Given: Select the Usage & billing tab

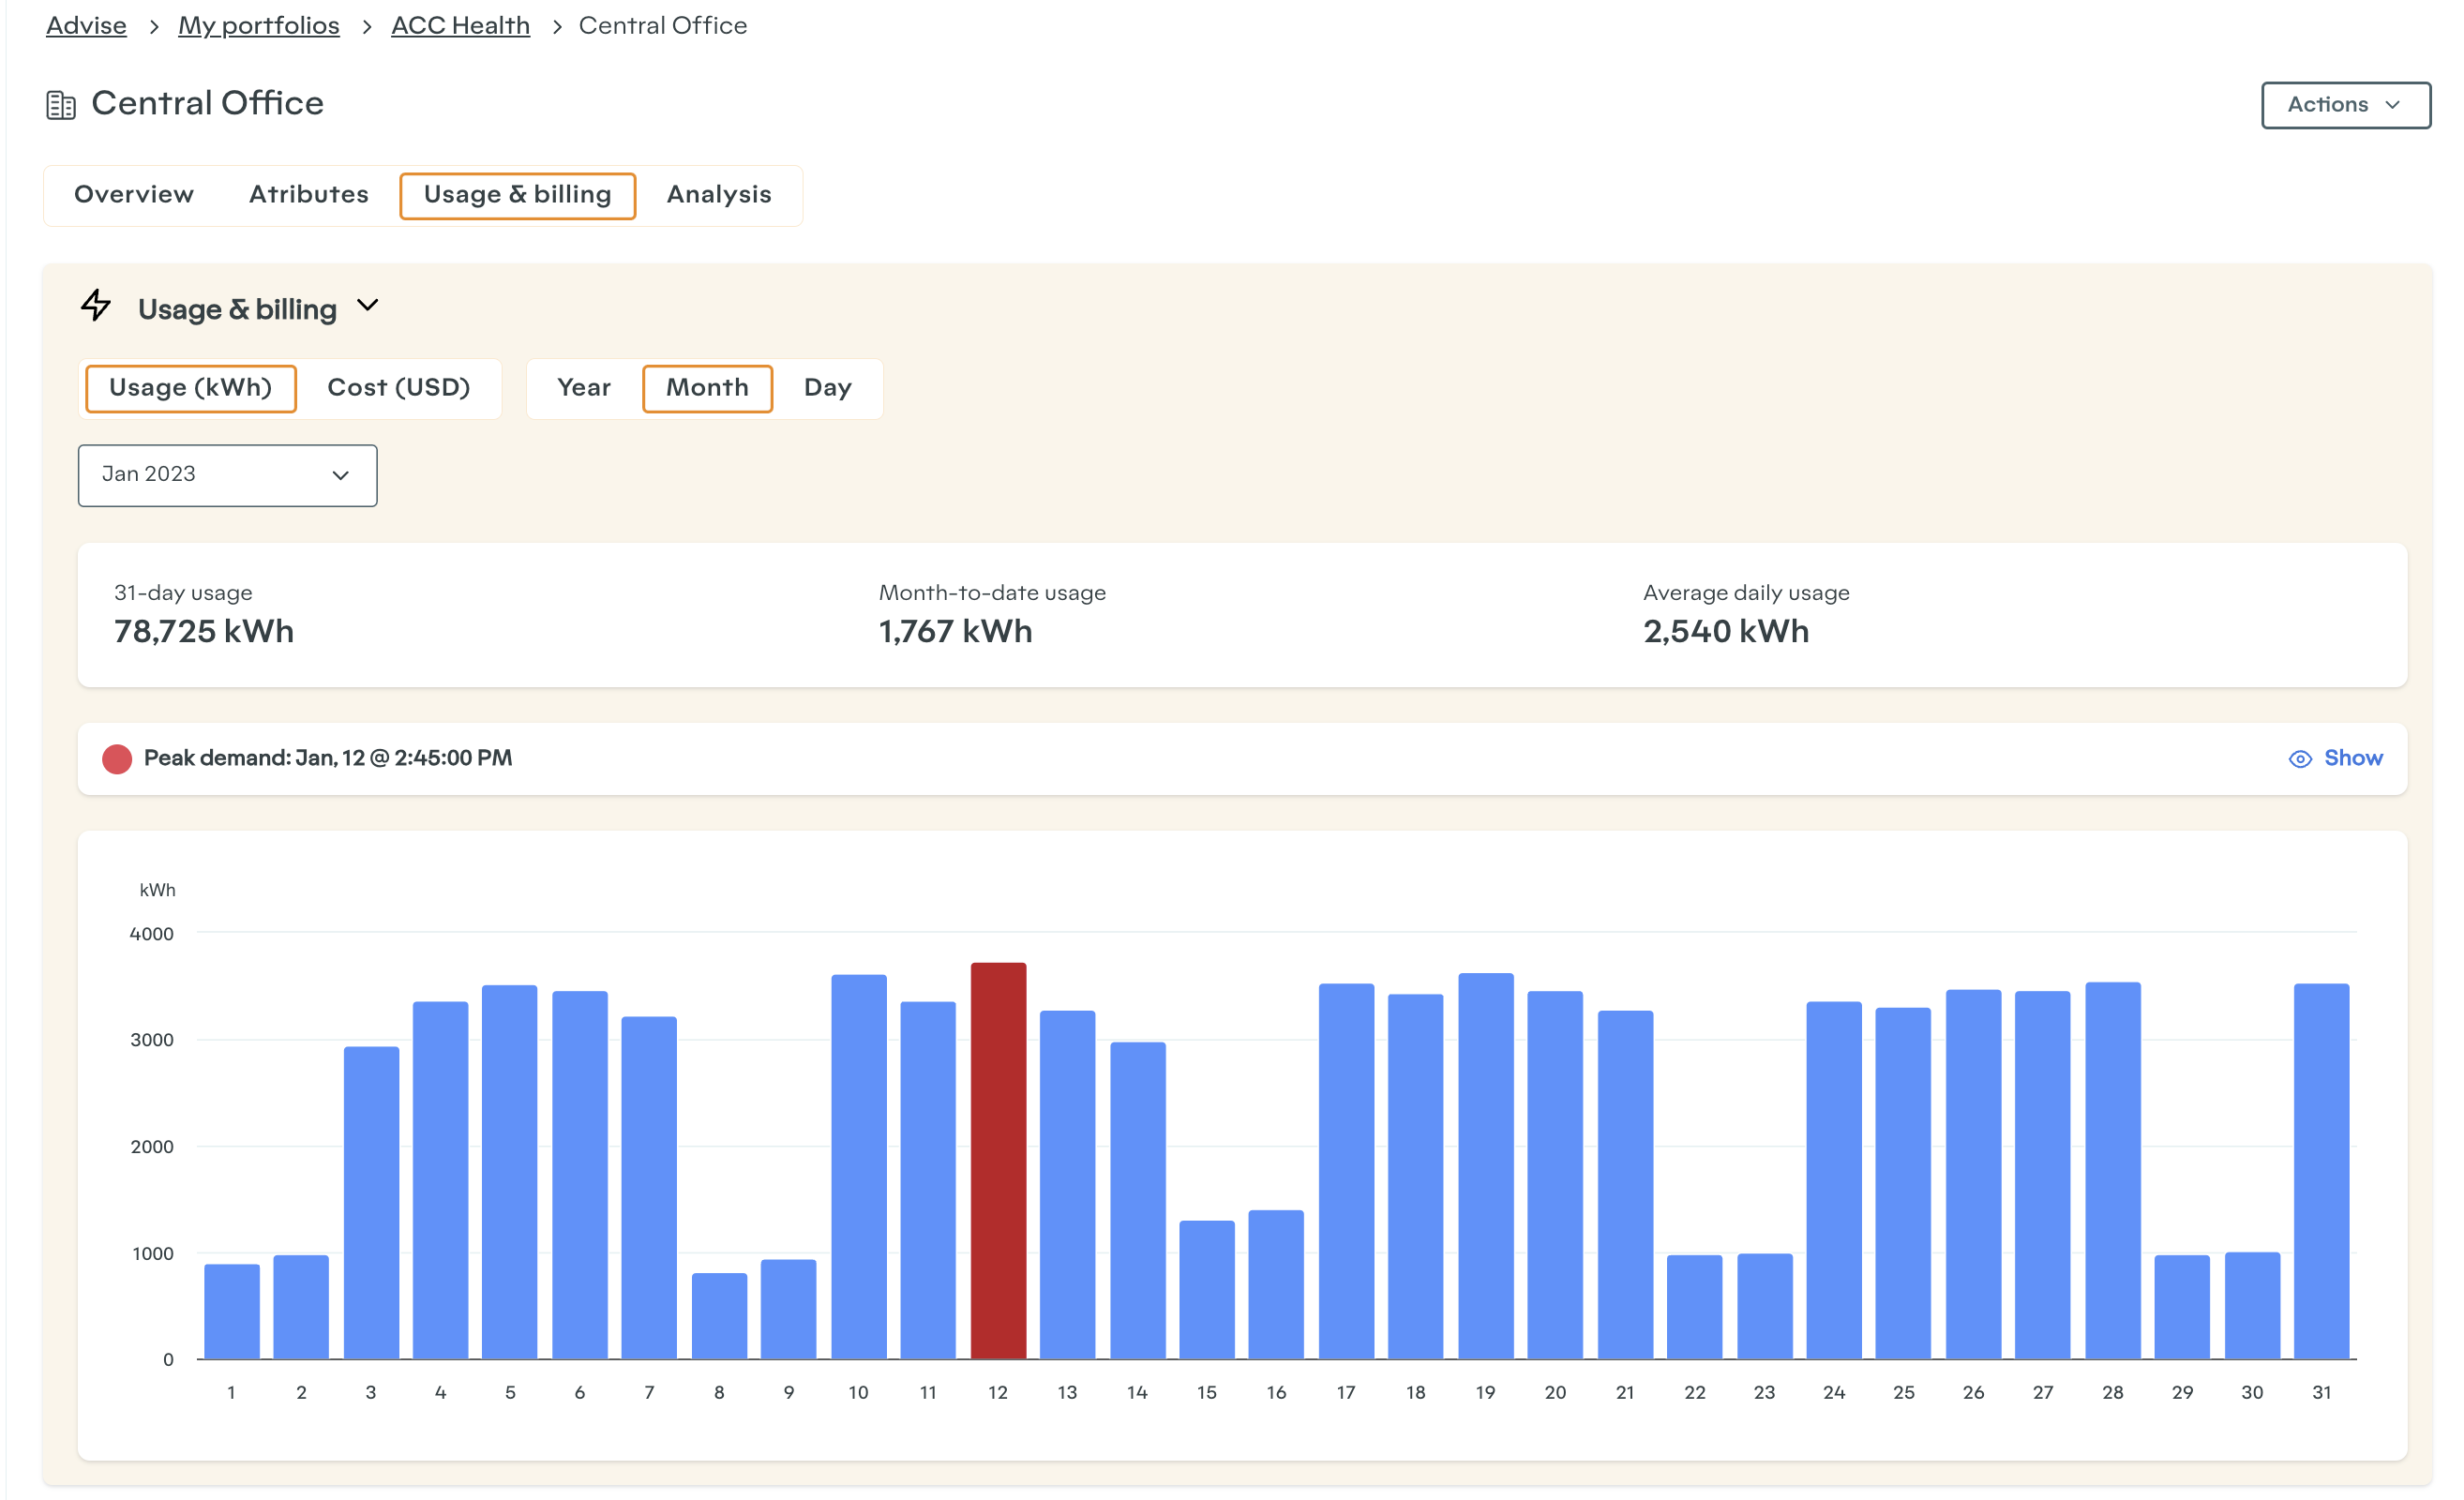Looking at the screenshot, I should 518,195.
